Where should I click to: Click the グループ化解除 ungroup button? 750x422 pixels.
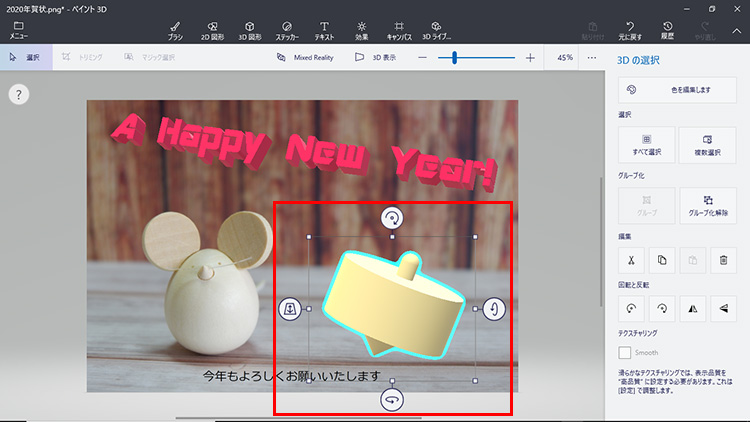[x=707, y=205]
